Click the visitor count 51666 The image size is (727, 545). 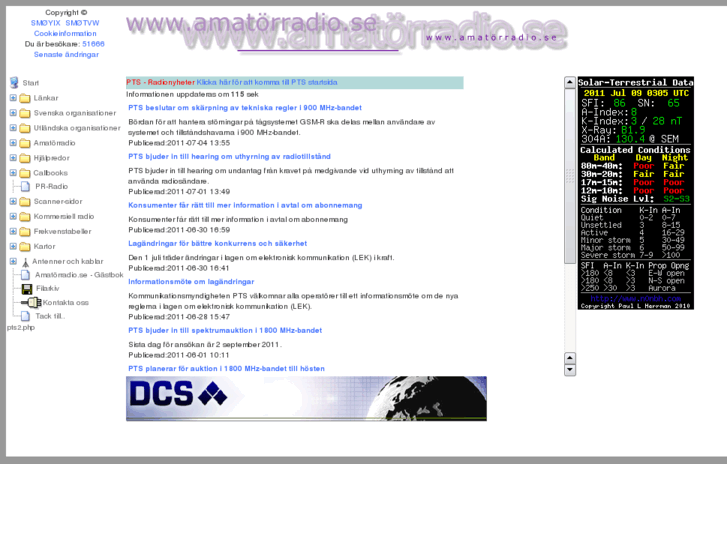pos(93,44)
